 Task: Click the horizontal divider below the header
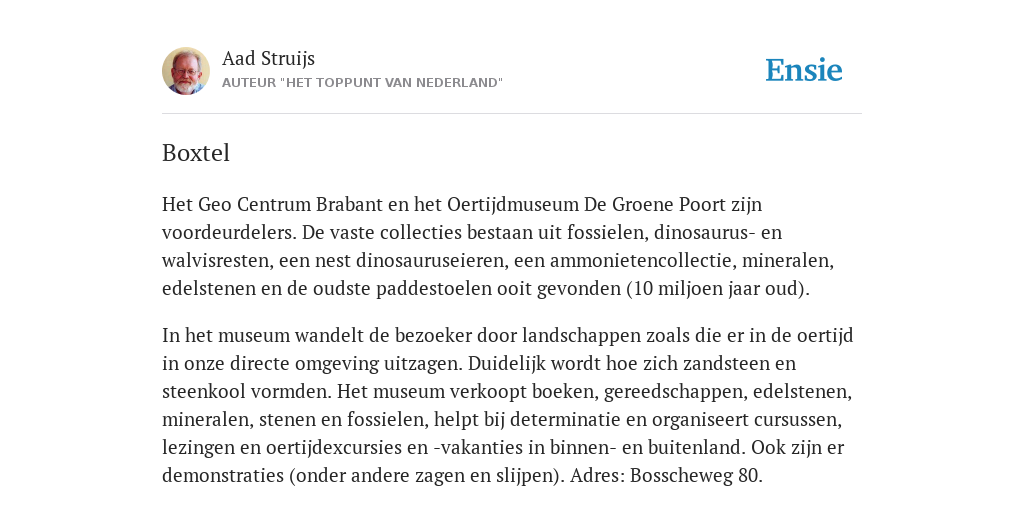pos(512,114)
